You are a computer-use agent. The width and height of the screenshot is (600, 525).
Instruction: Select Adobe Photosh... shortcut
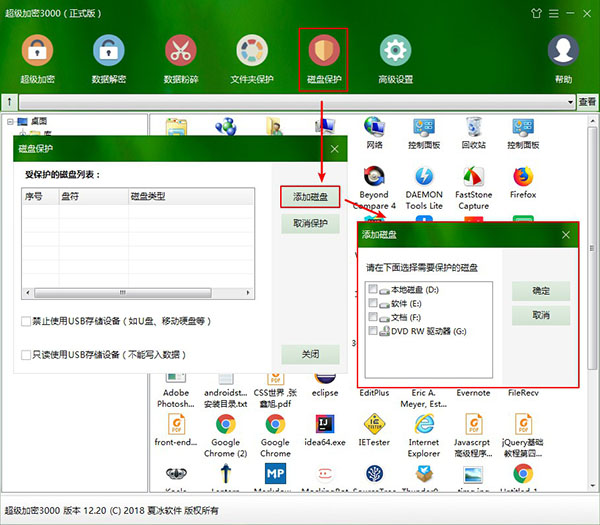click(176, 390)
